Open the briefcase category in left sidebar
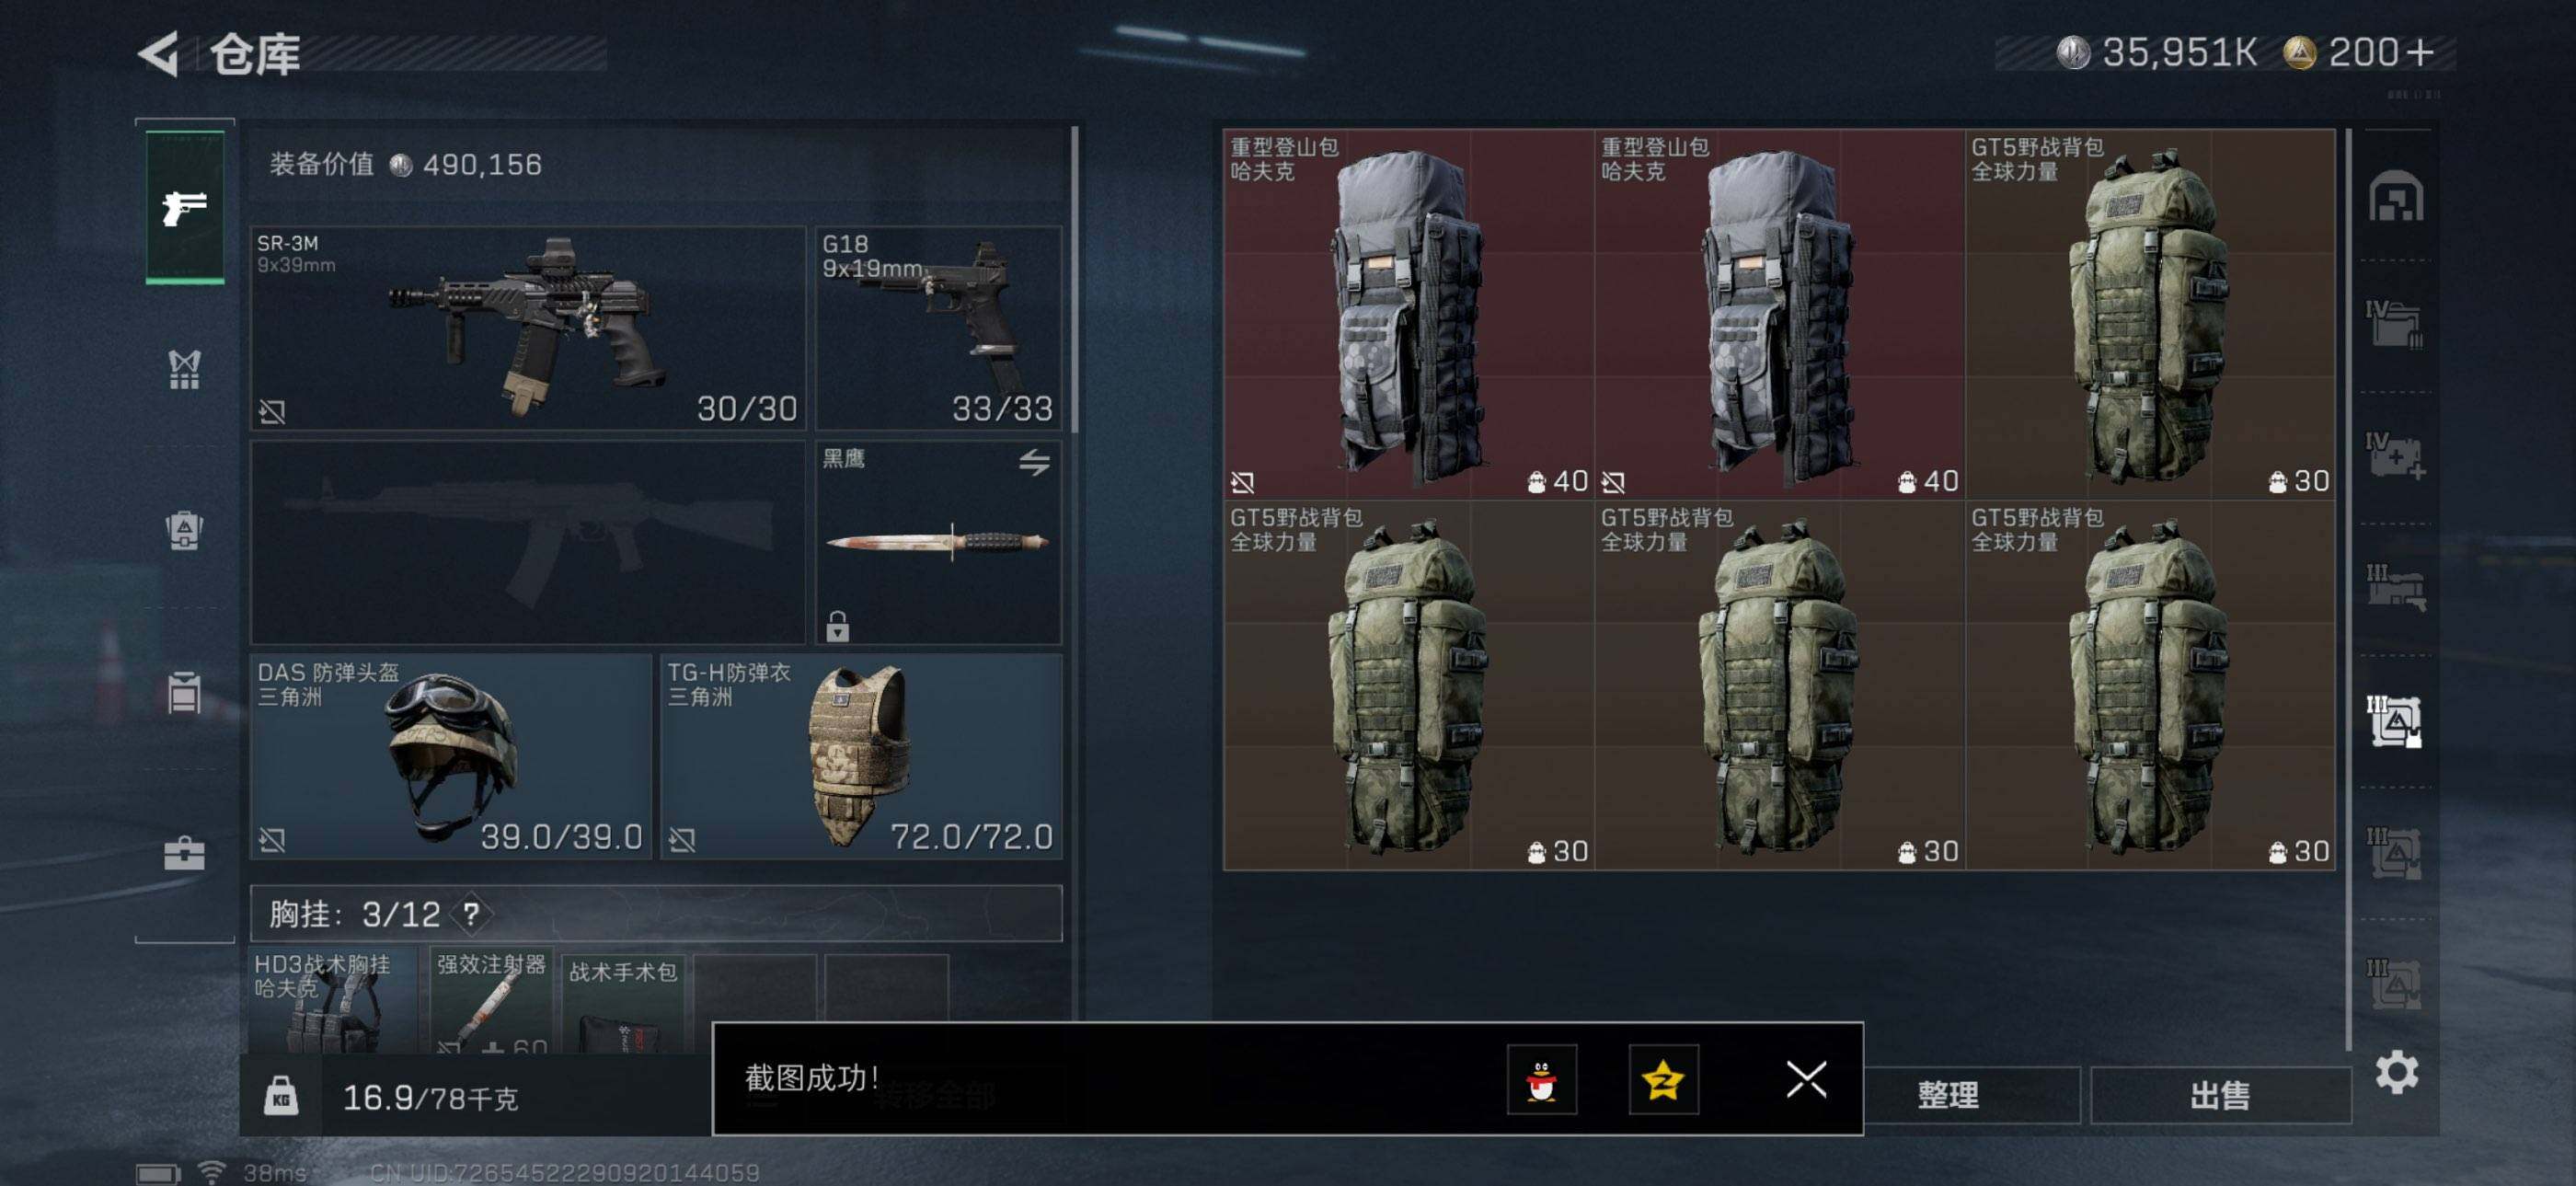This screenshot has height=1186, width=2576. (x=184, y=854)
